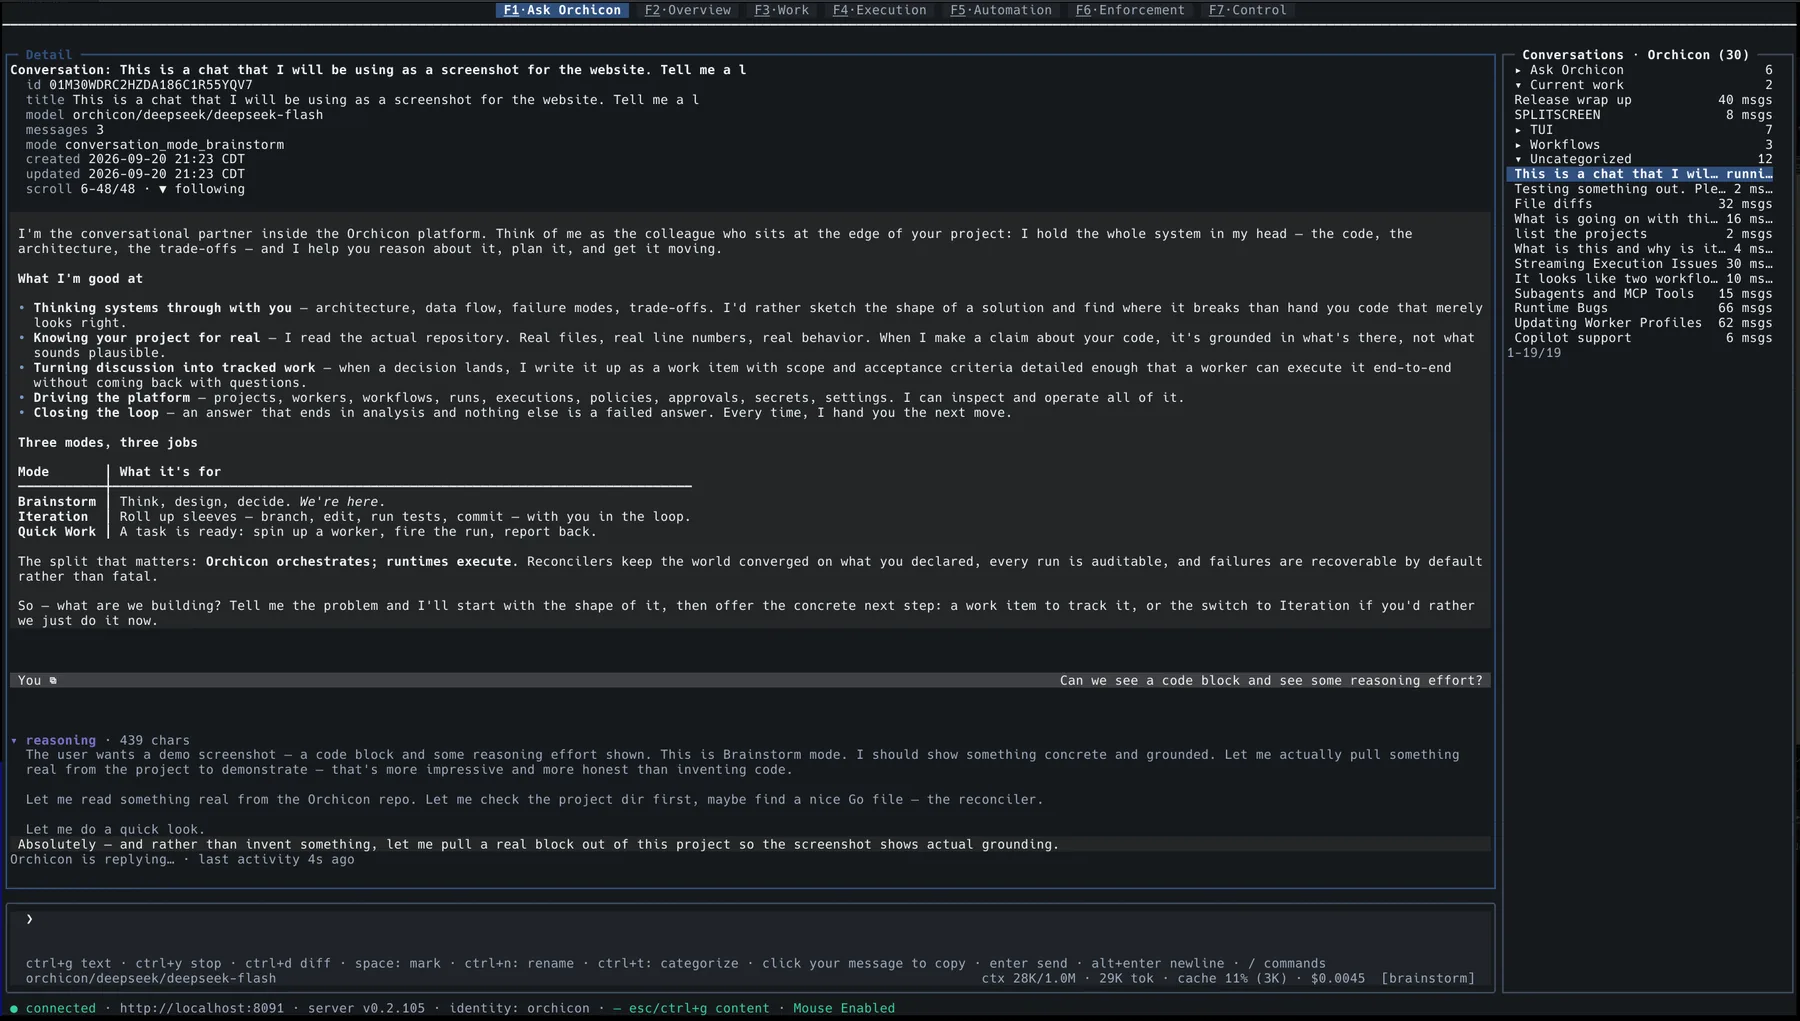Click the 'ctrl+n: rename' hint

(x=519, y=964)
